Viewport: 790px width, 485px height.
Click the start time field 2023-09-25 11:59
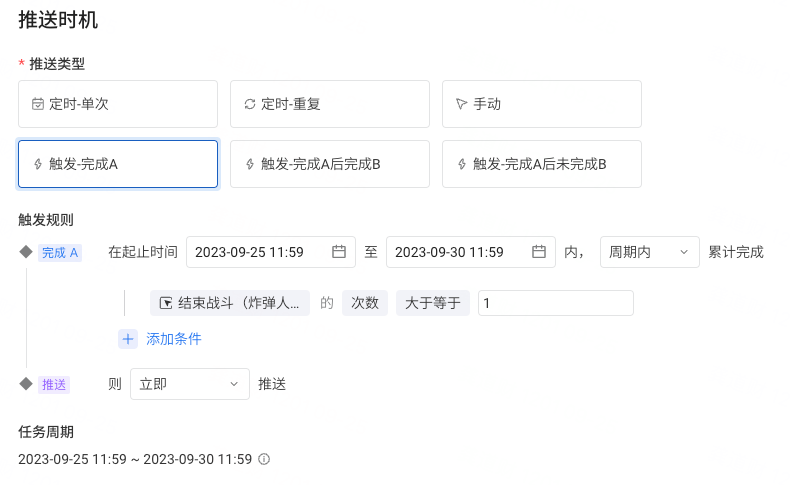pos(271,252)
